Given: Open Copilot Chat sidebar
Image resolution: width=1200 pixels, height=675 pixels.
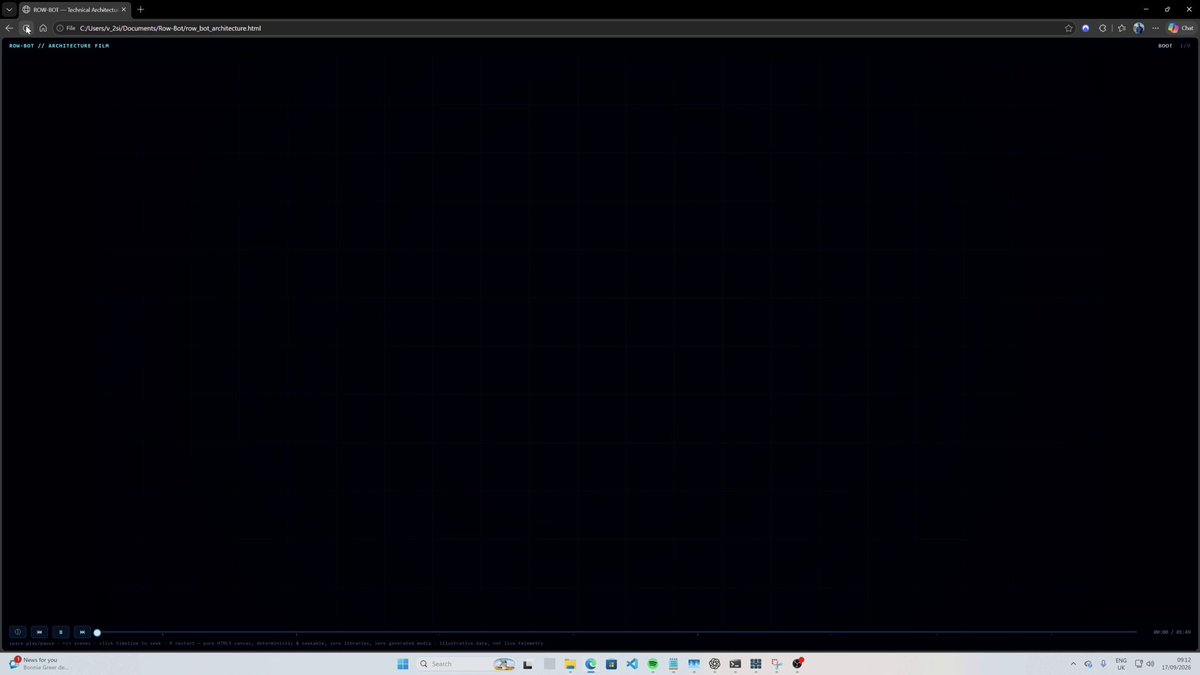Looking at the screenshot, I should coord(1181,28).
